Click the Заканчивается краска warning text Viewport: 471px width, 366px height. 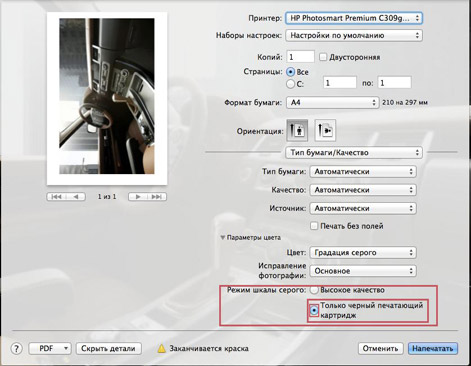(x=209, y=348)
